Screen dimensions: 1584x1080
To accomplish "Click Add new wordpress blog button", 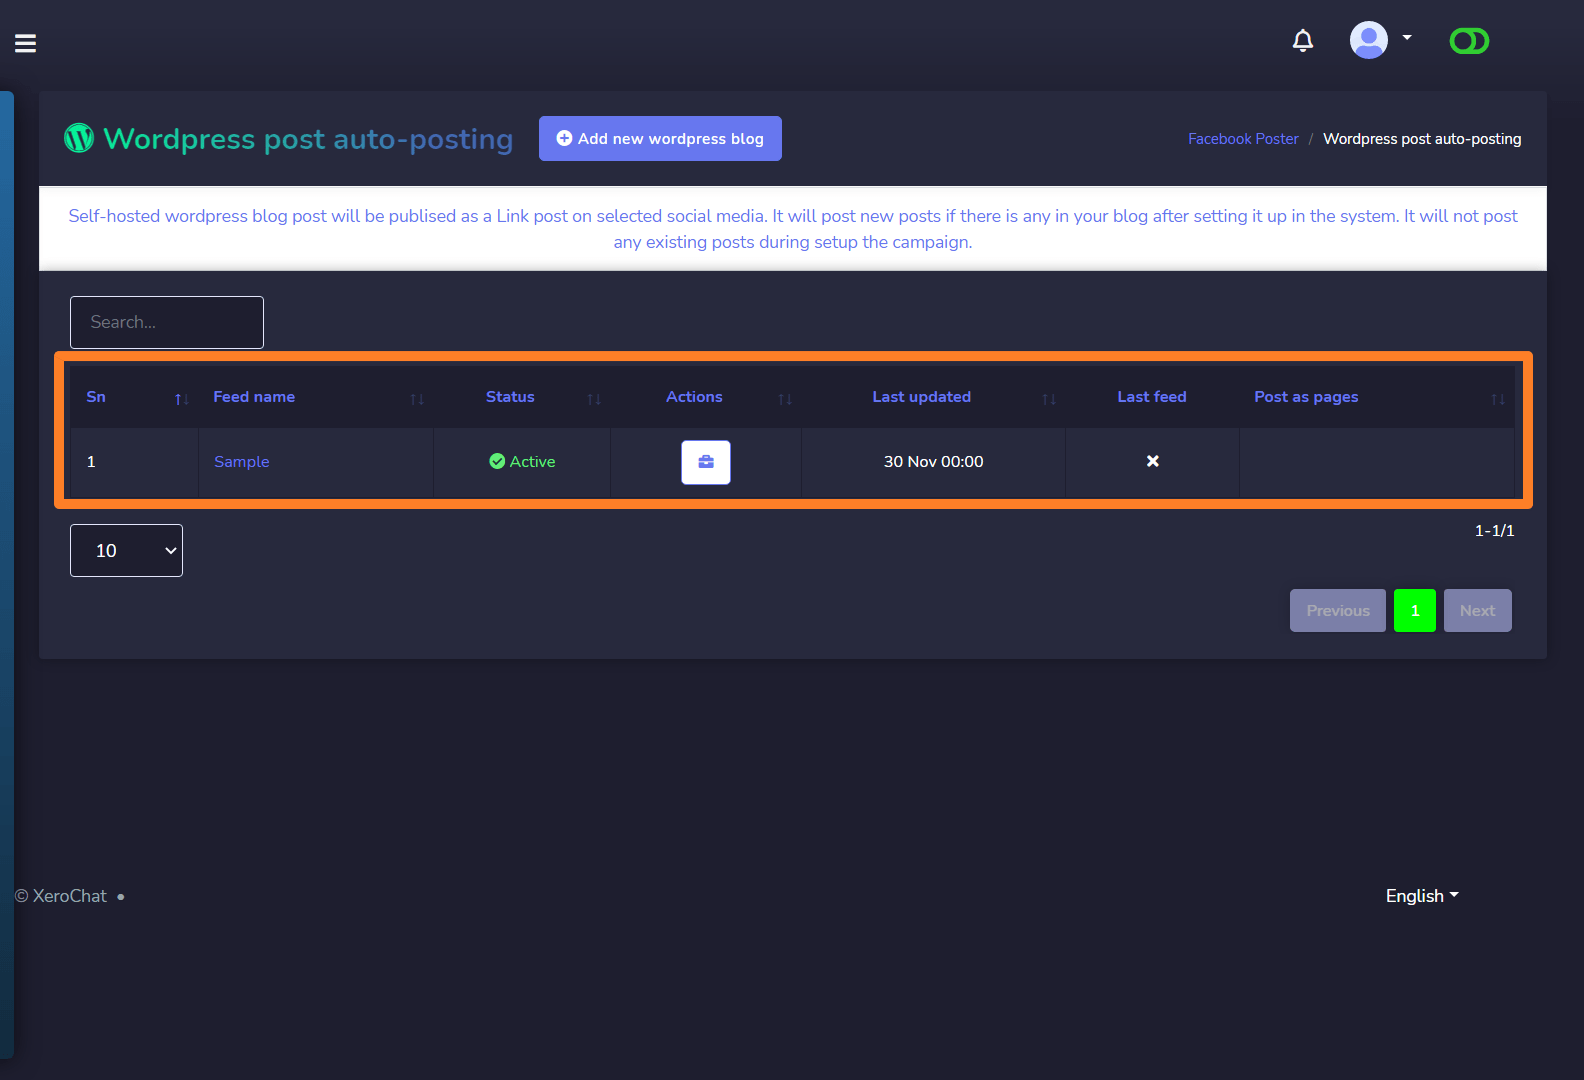I will point(660,139).
